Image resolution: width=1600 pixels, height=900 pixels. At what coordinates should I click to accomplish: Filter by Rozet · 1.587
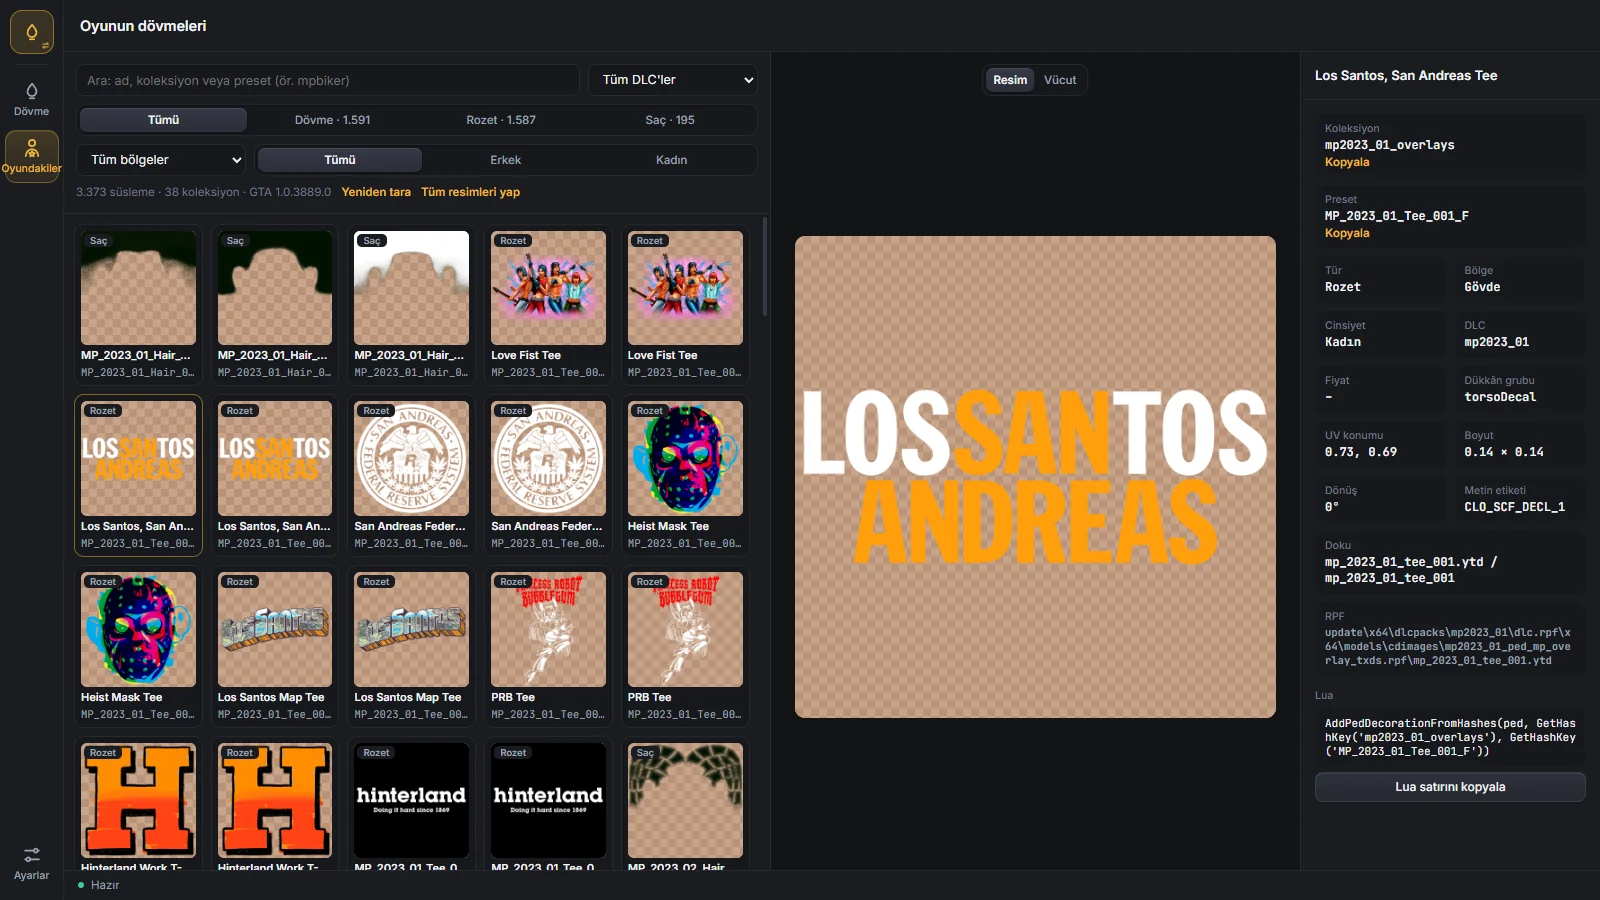coord(501,120)
